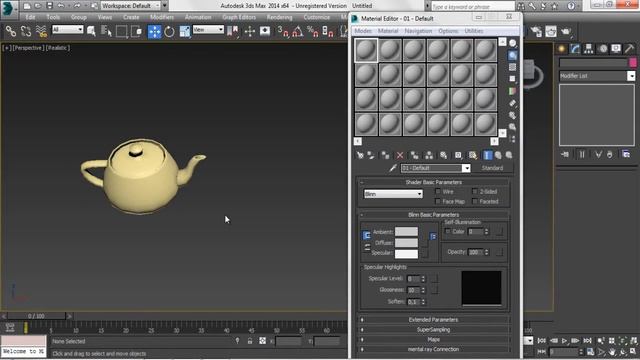Image resolution: width=640 pixels, height=360 pixels.
Task: Click the Opacity map button
Action: [x=499, y=252]
